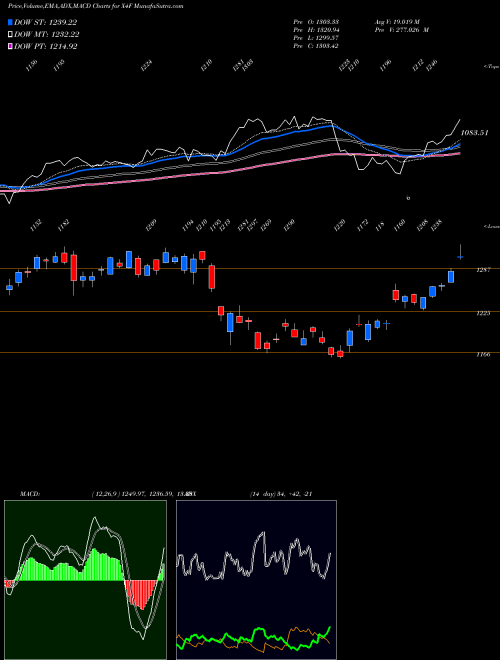The height and width of the screenshot is (660, 500).
Task: Click the '<Lows' label at right edge
Action: (491, 226)
